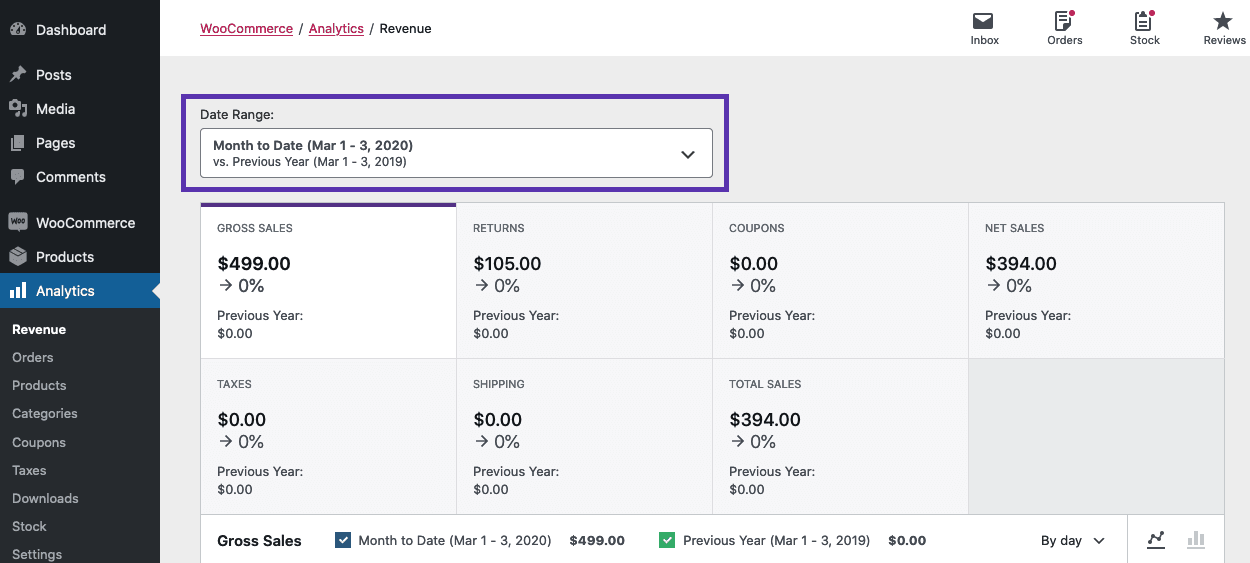Uncheck the Month to Date checkbox

click(x=343, y=540)
